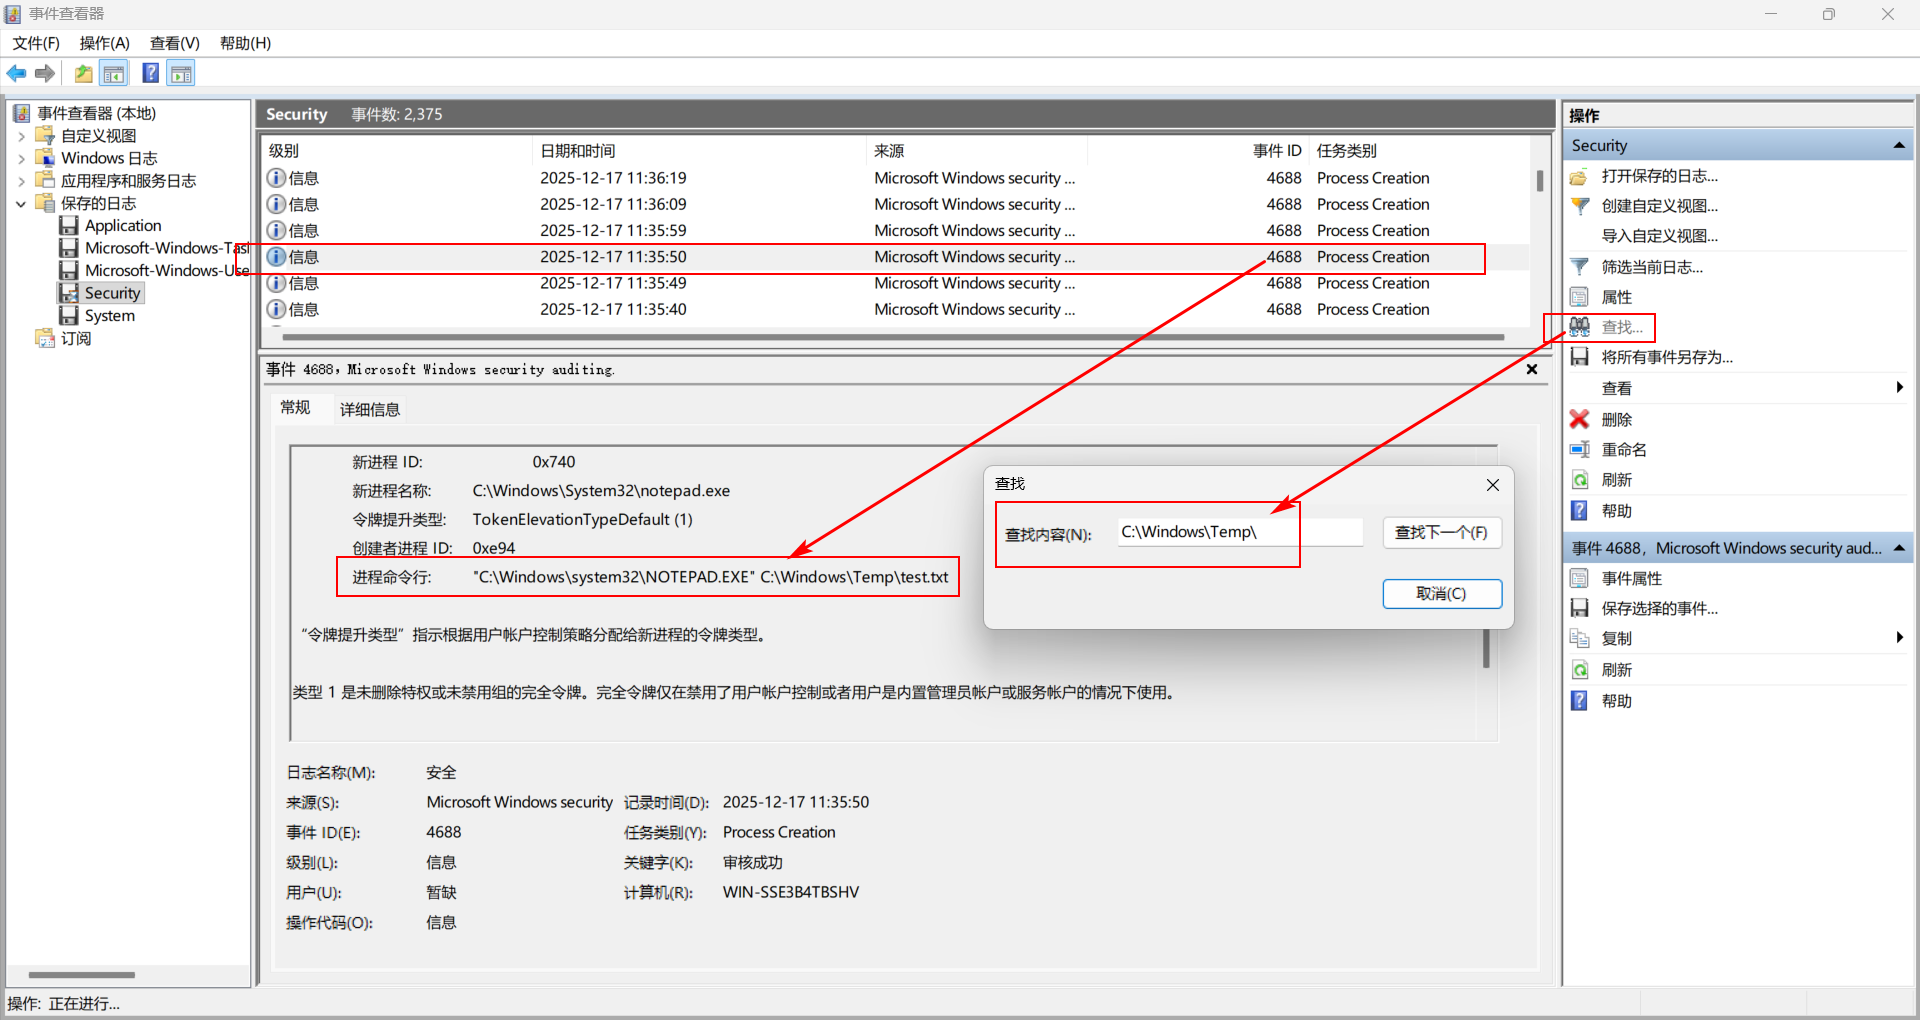Open the Help menu
The height and width of the screenshot is (1020, 1920).
point(245,43)
